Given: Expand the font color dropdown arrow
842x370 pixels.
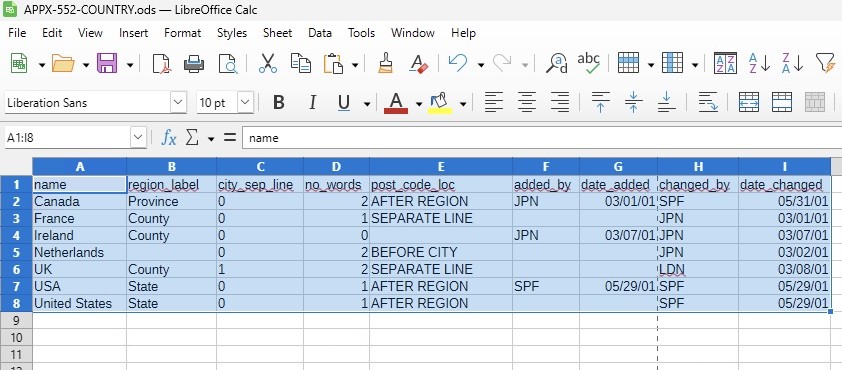Looking at the screenshot, I should coord(419,104).
